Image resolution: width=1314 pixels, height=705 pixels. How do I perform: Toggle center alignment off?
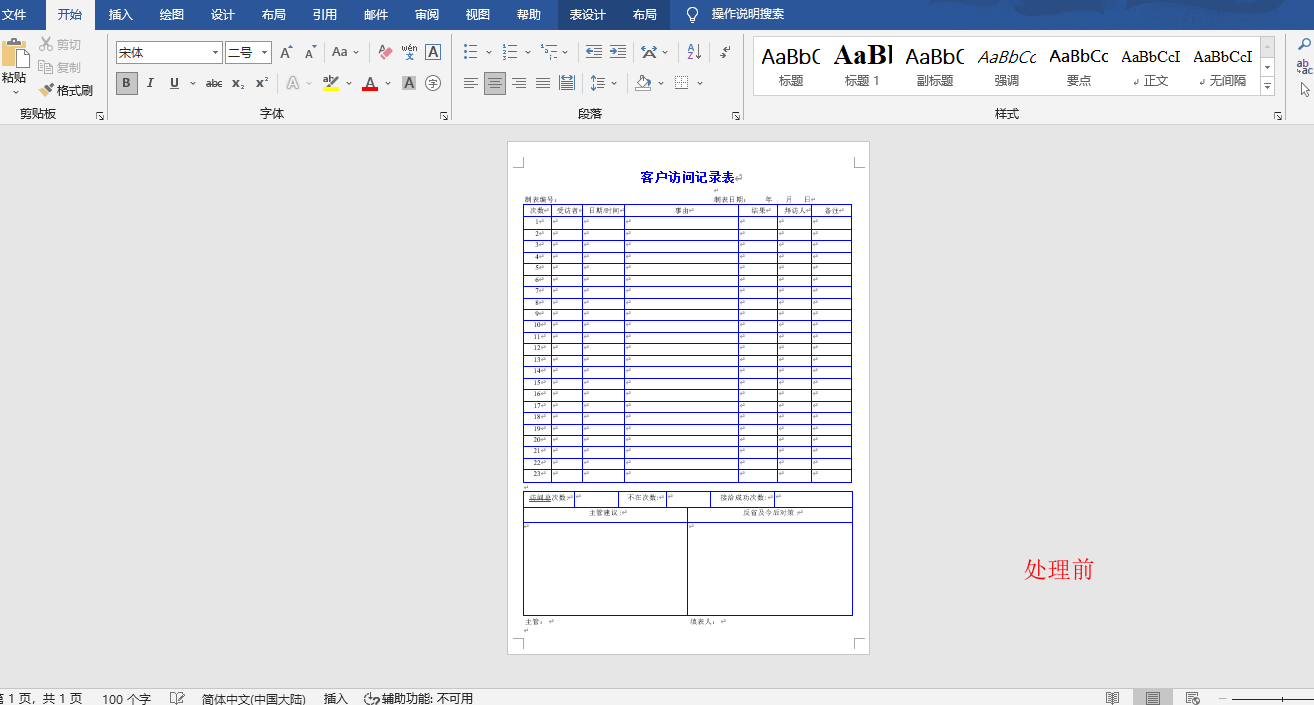click(x=494, y=83)
